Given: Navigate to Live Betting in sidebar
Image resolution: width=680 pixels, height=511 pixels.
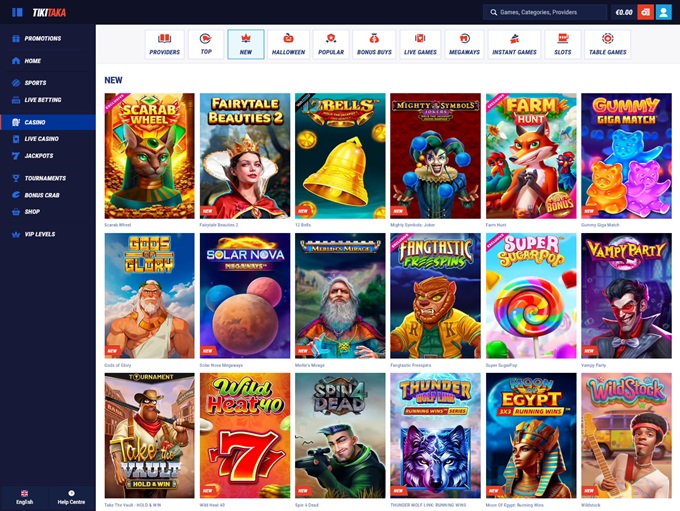Looking at the screenshot, I should point(42,100).
